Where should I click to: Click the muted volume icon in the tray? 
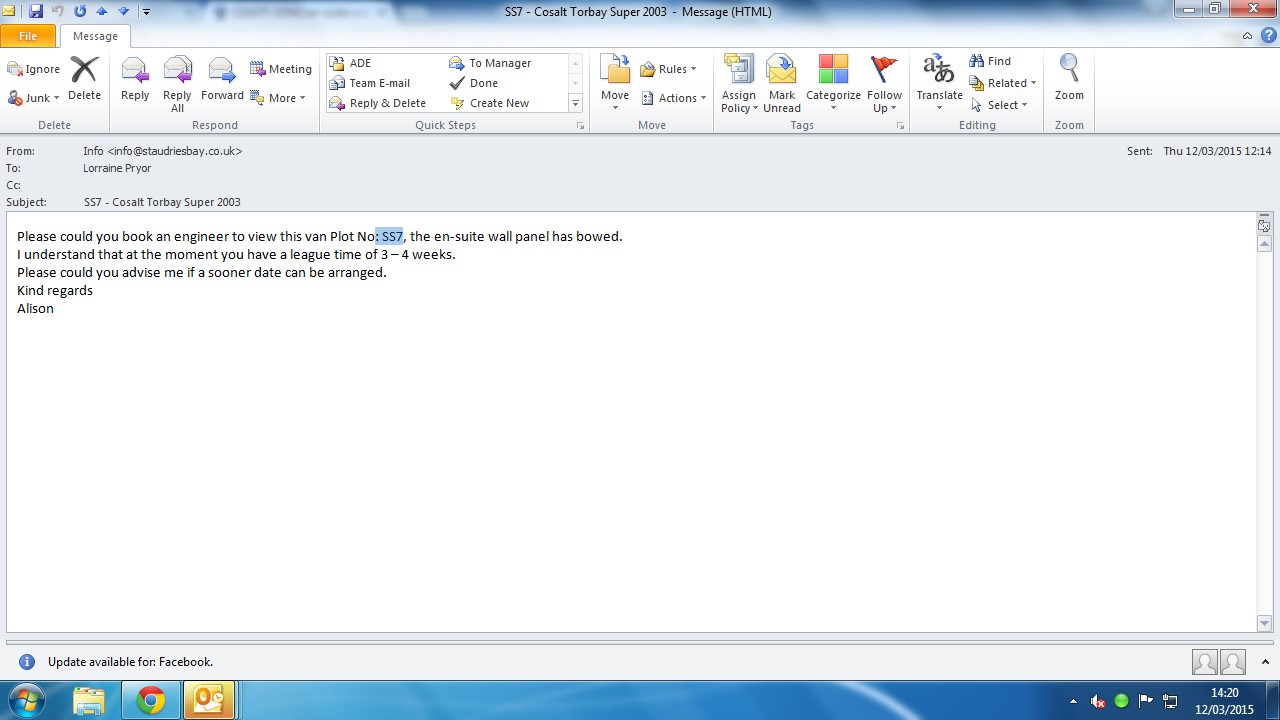1098,701
